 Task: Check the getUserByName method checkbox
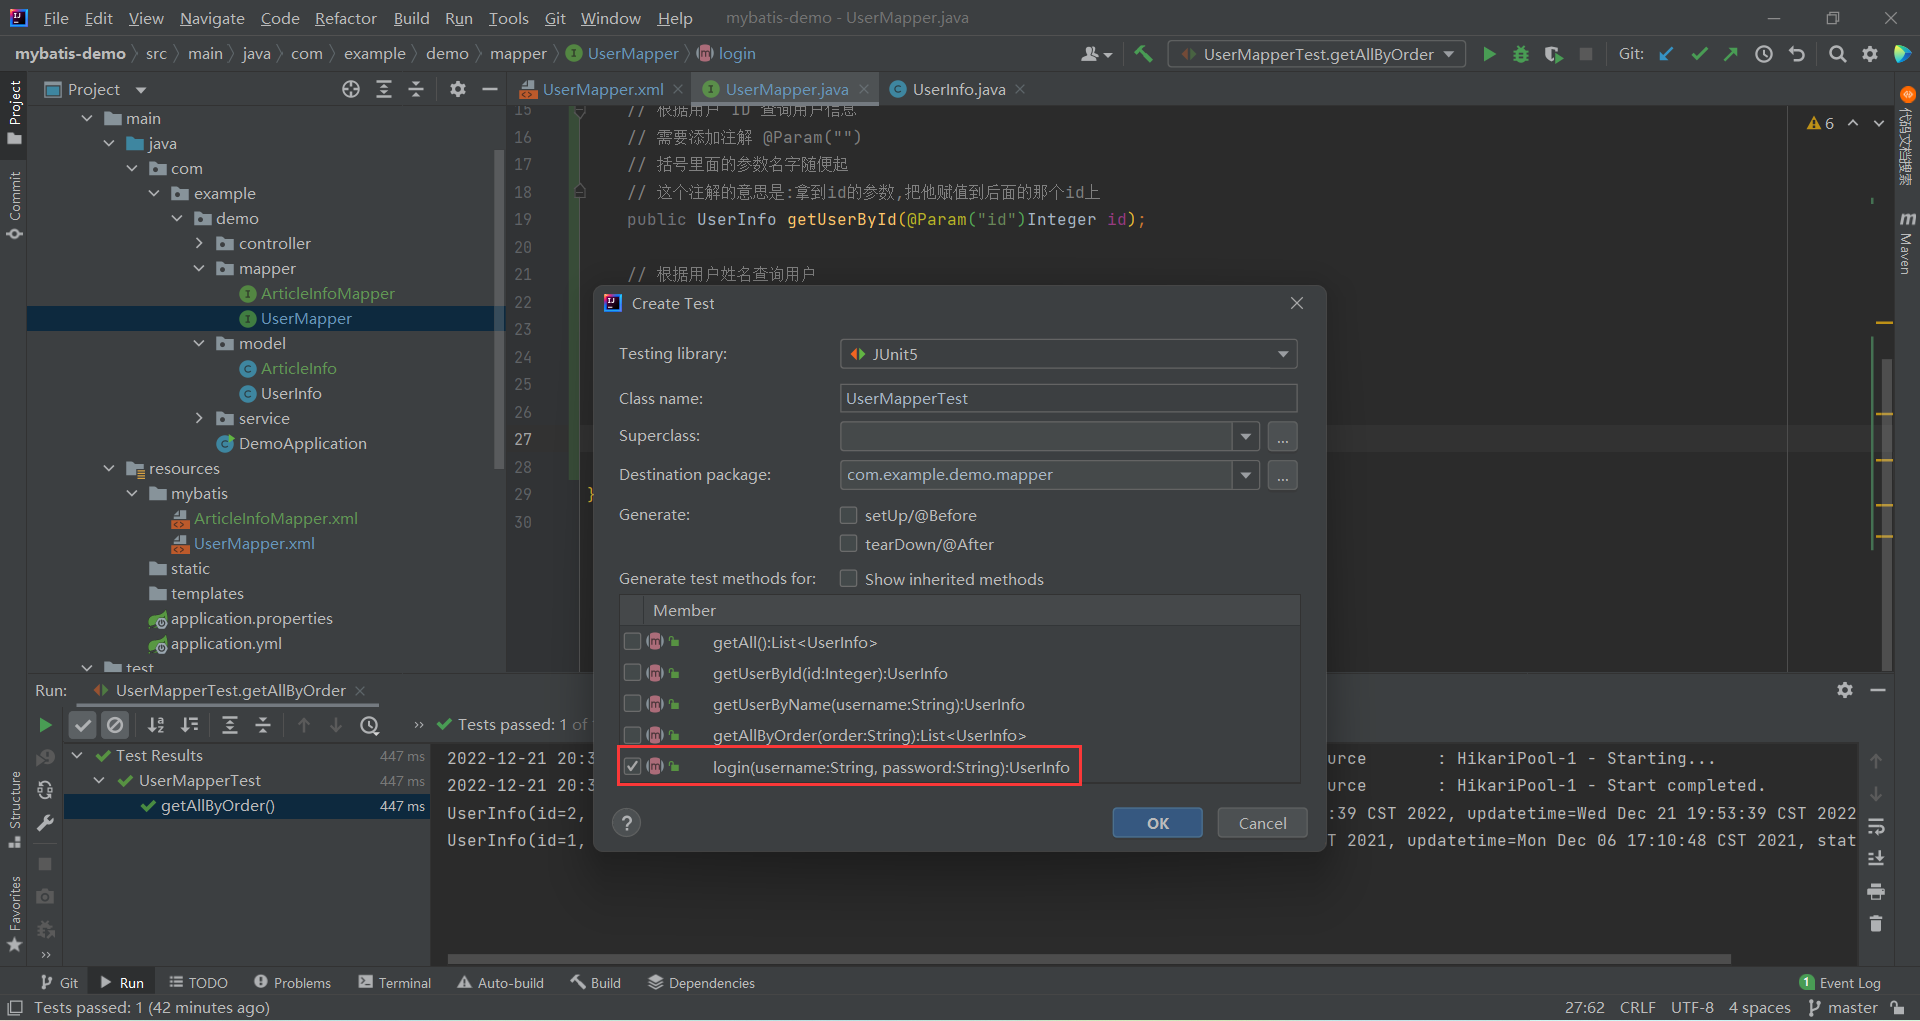632,704
